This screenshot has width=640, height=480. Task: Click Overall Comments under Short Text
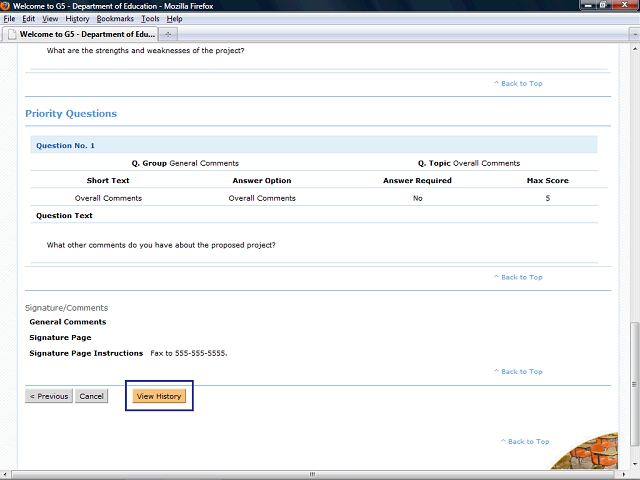point(108,198)
